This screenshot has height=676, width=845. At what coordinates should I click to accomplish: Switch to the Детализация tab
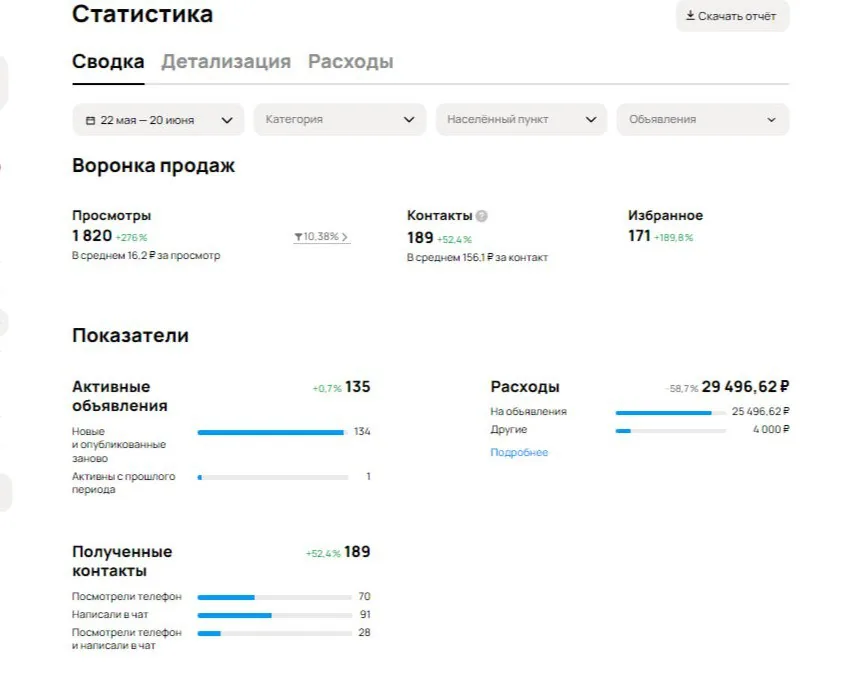pyautogui.click(x=226, y=61)
